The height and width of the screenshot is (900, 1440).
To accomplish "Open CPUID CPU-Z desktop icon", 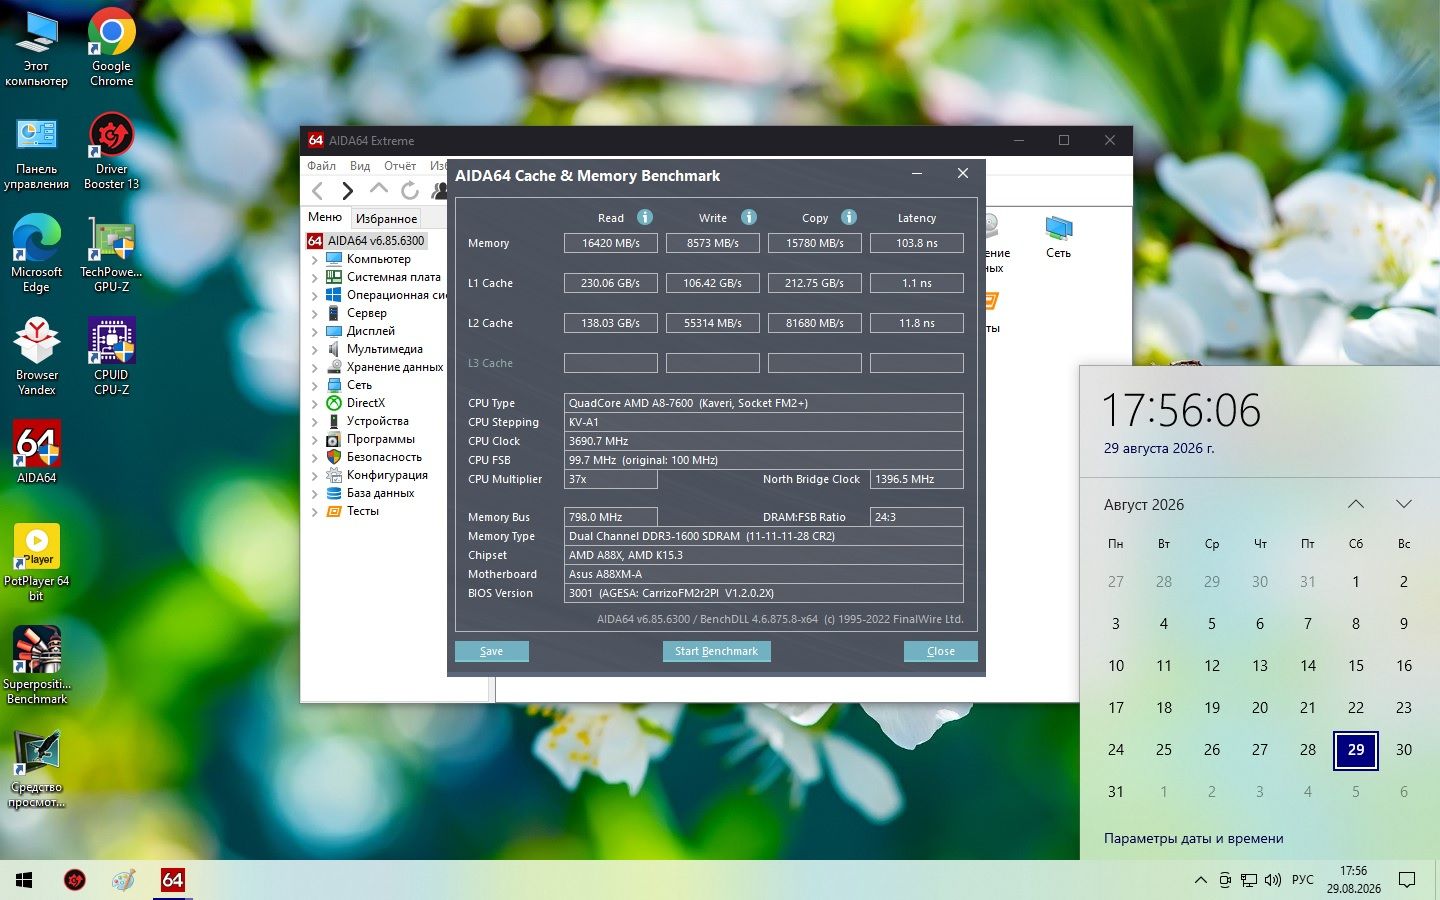I will coord(111,356).
